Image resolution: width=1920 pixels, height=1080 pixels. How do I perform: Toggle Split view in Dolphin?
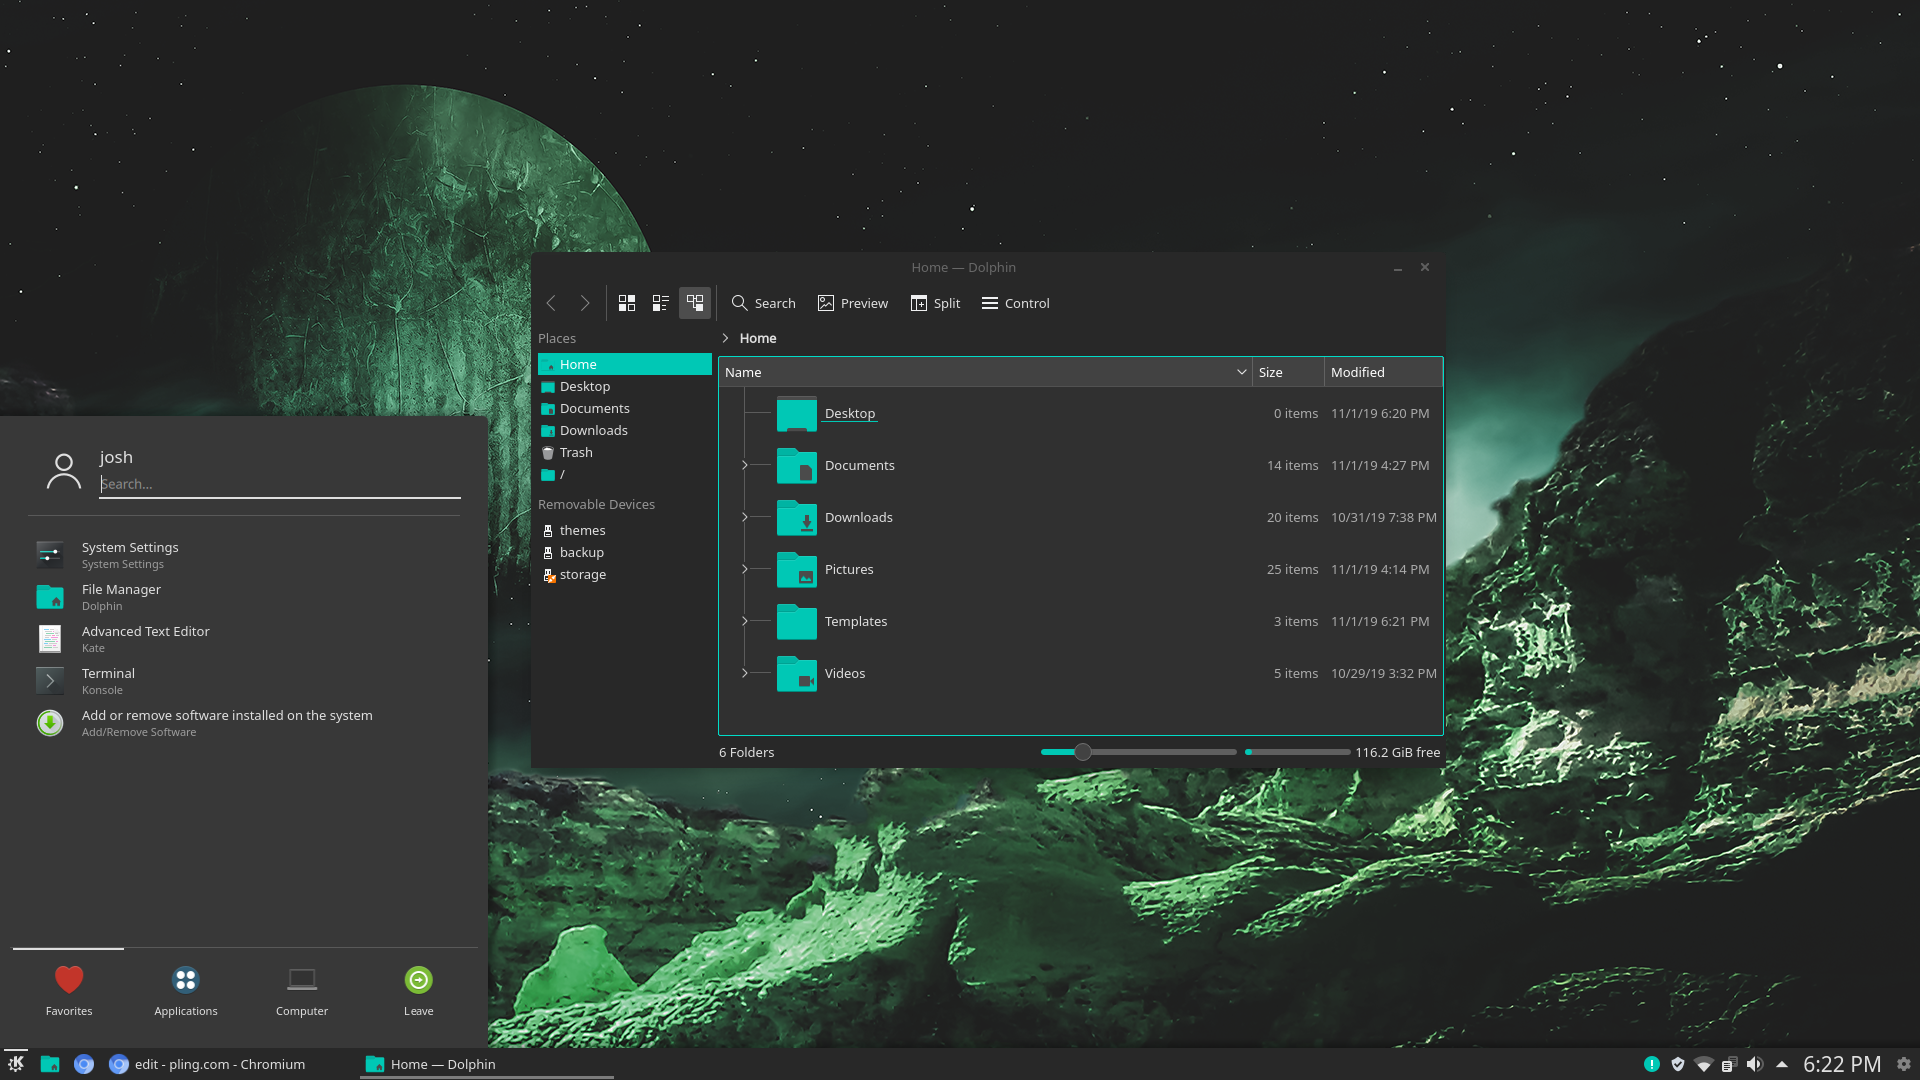click(935, 303)
